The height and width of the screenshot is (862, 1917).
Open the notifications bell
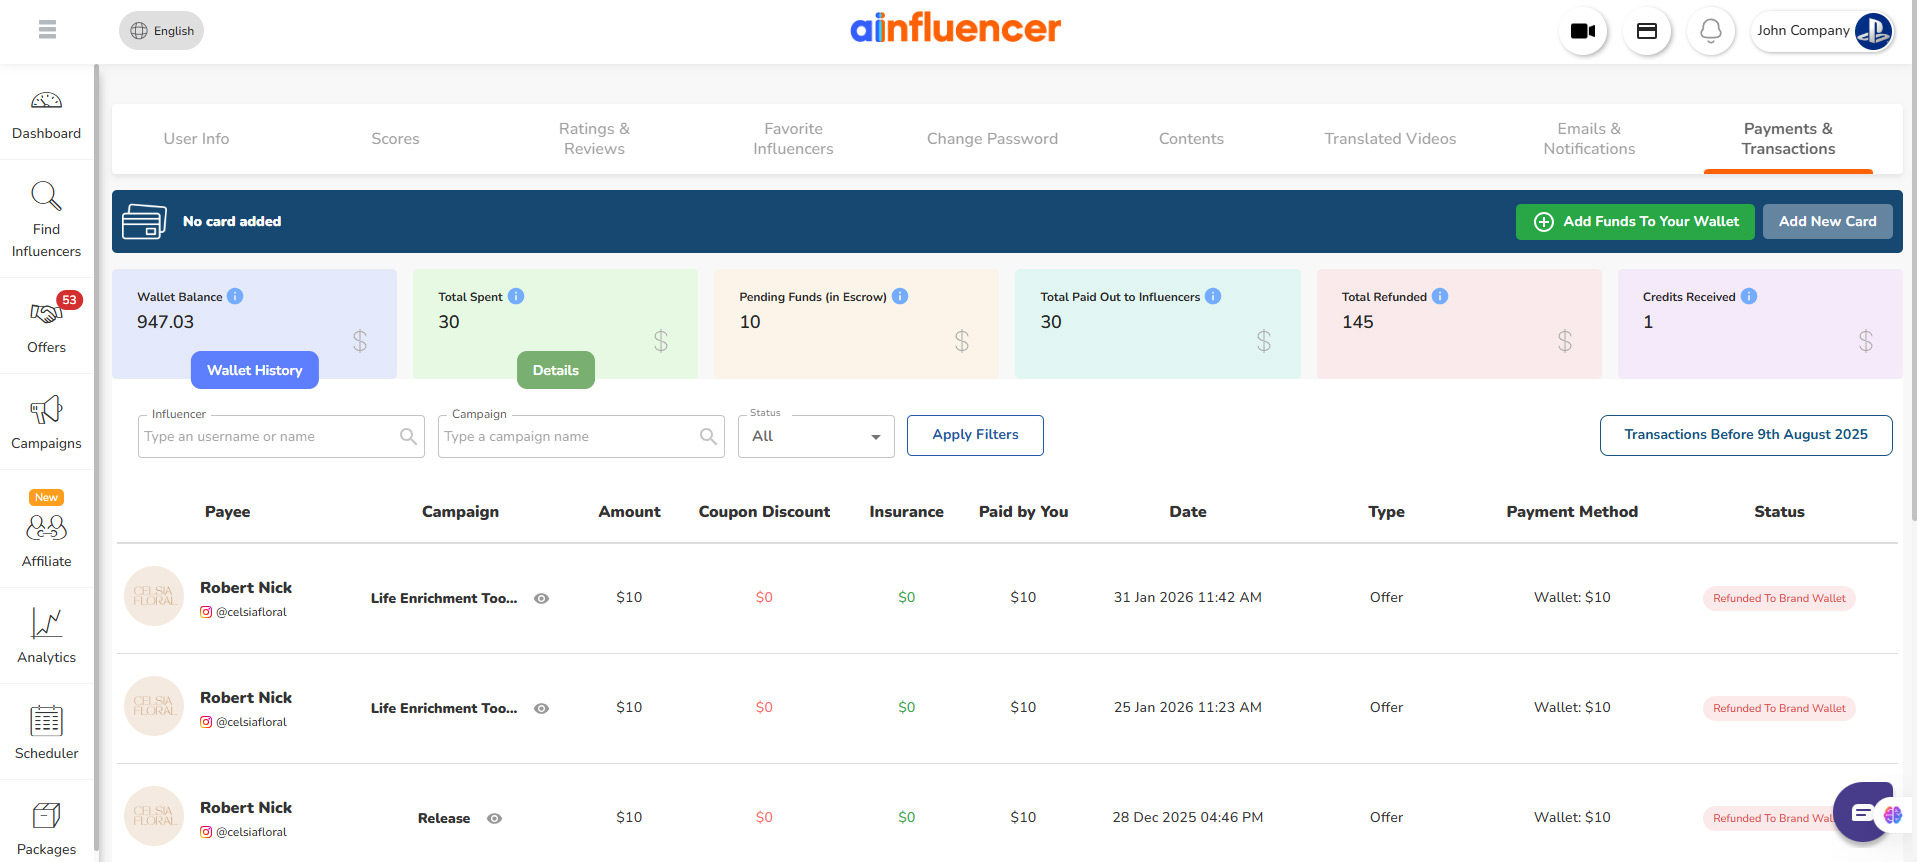coord(1711,31)
